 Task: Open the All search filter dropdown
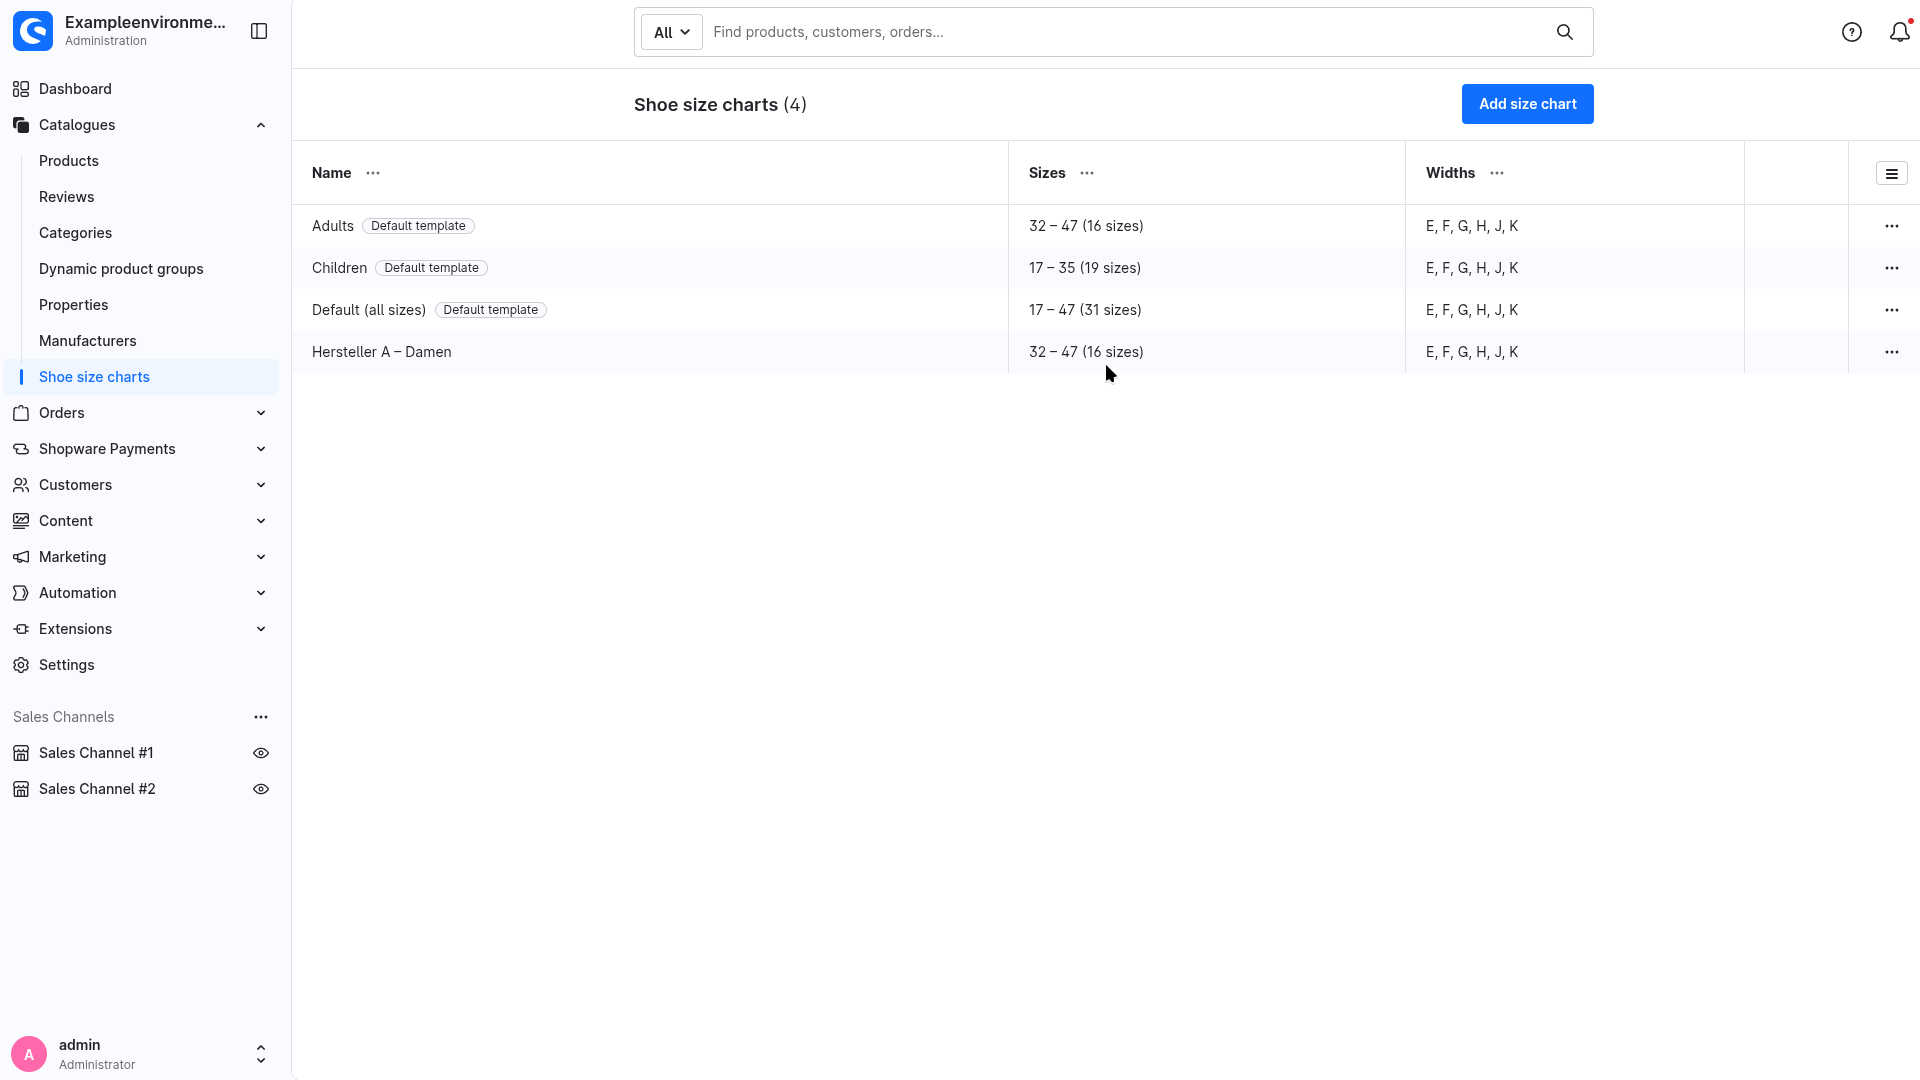[672, 32]
